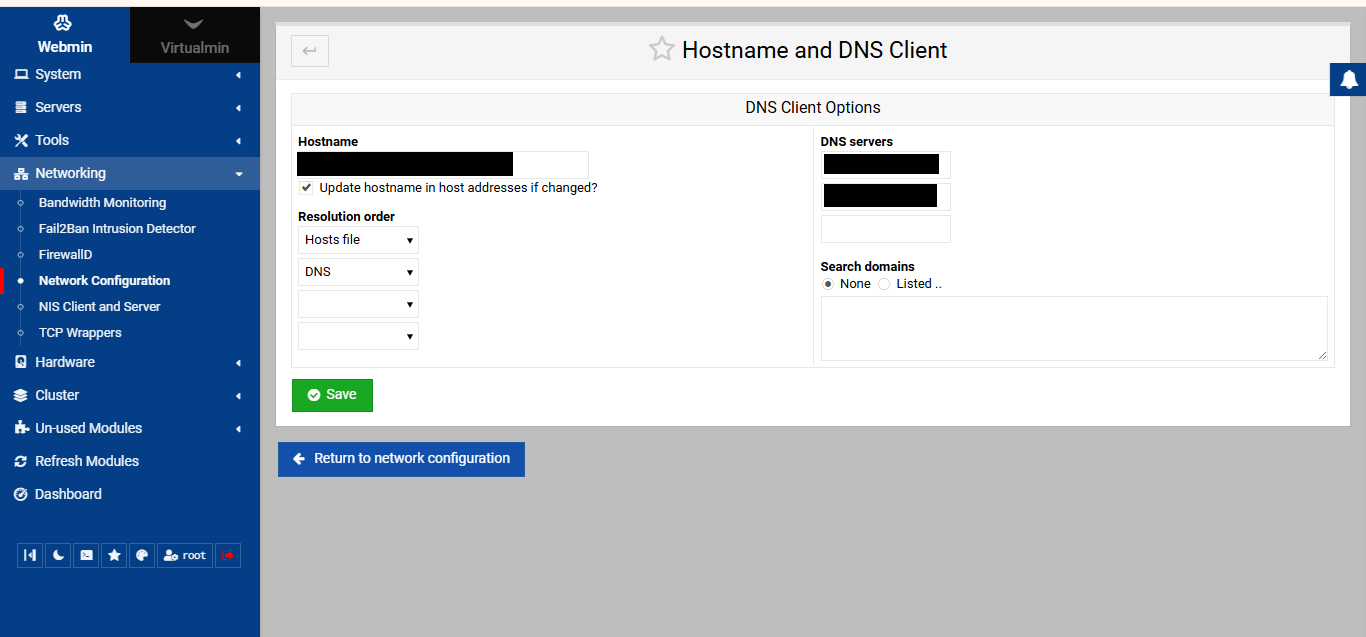
Task: Switch to Virtualmin tab
Action: [x=195, y=35]
